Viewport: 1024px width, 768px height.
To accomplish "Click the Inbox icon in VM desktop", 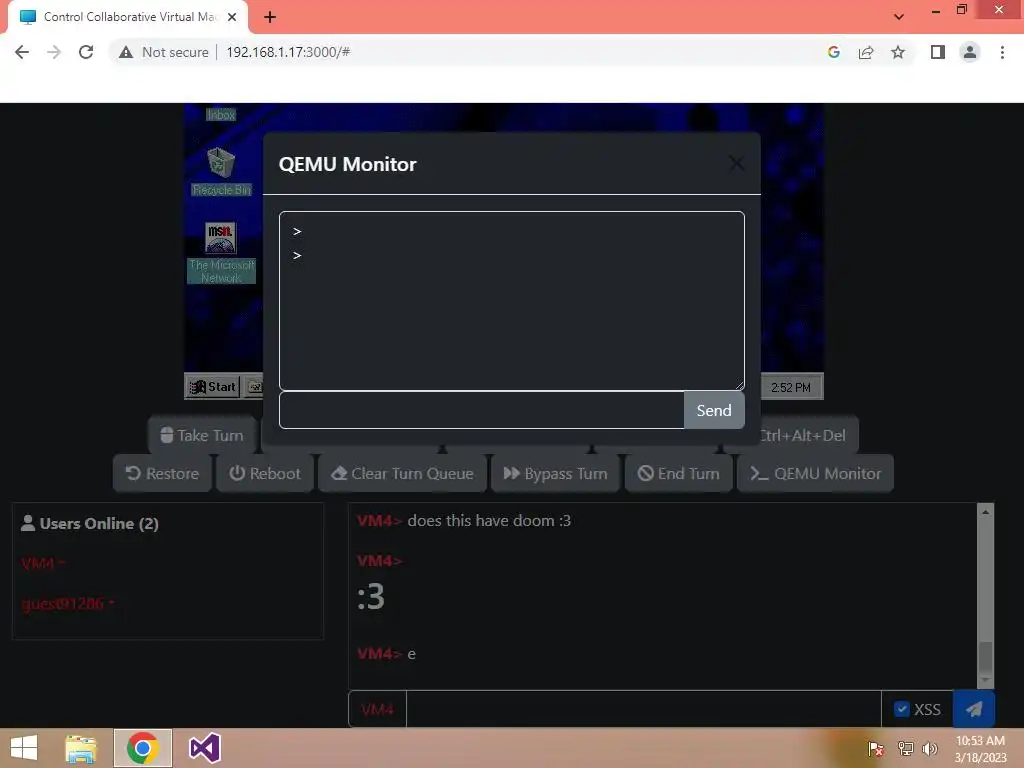I will (221, 114).
